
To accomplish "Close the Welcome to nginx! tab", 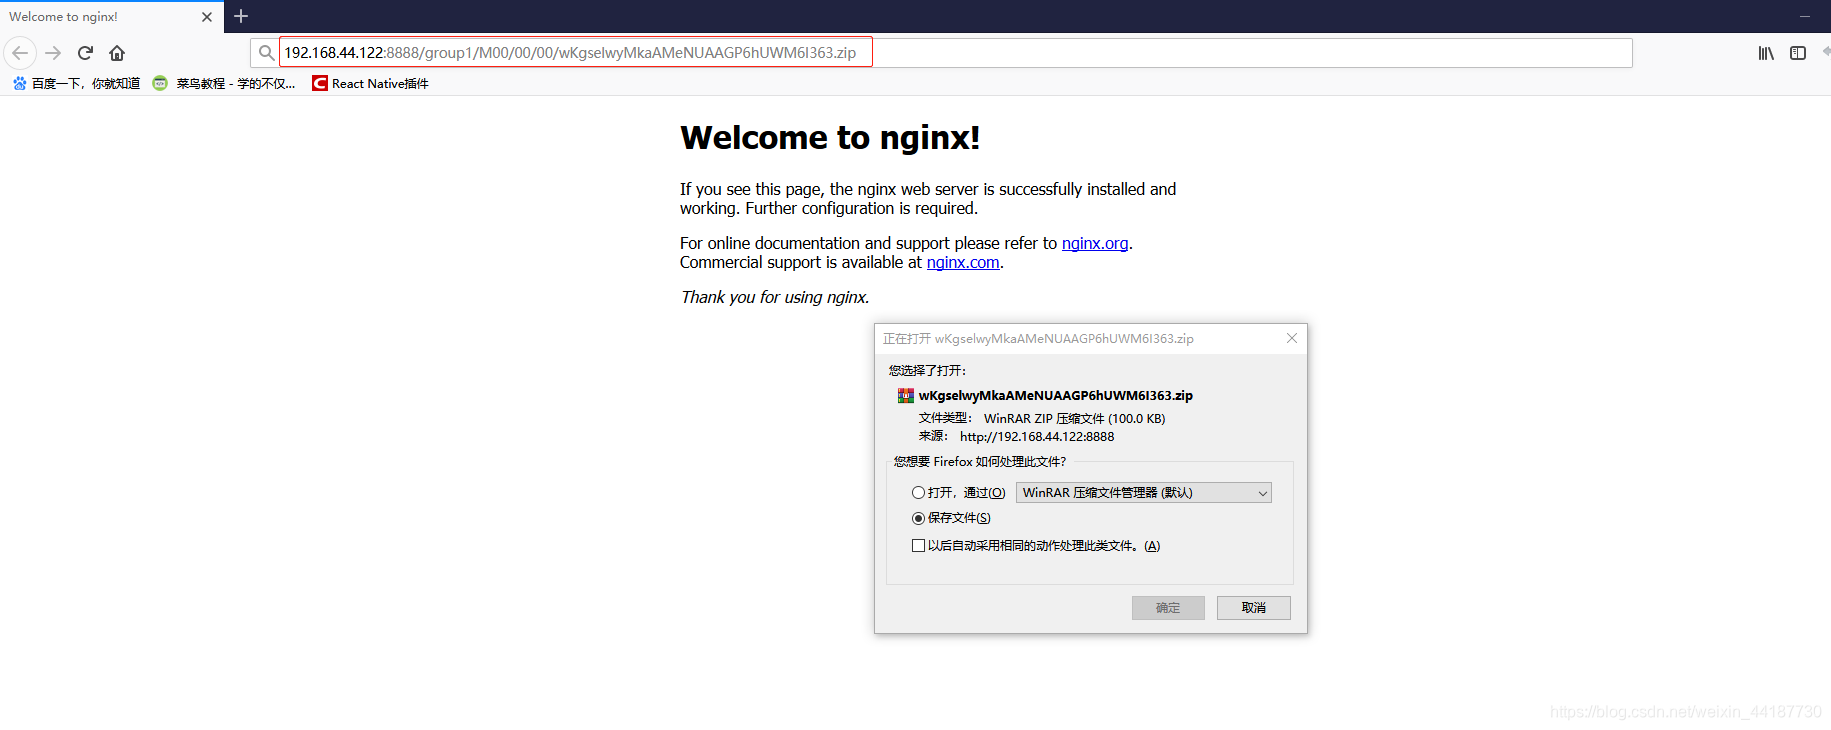I will pyautogui.click(x=207, y=17).
